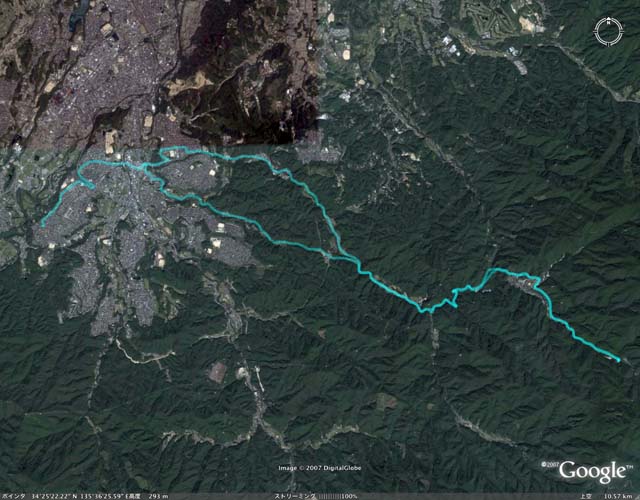Click the golf course in the top right
This screenshot has width=640, height=500.
pos(488,18)
